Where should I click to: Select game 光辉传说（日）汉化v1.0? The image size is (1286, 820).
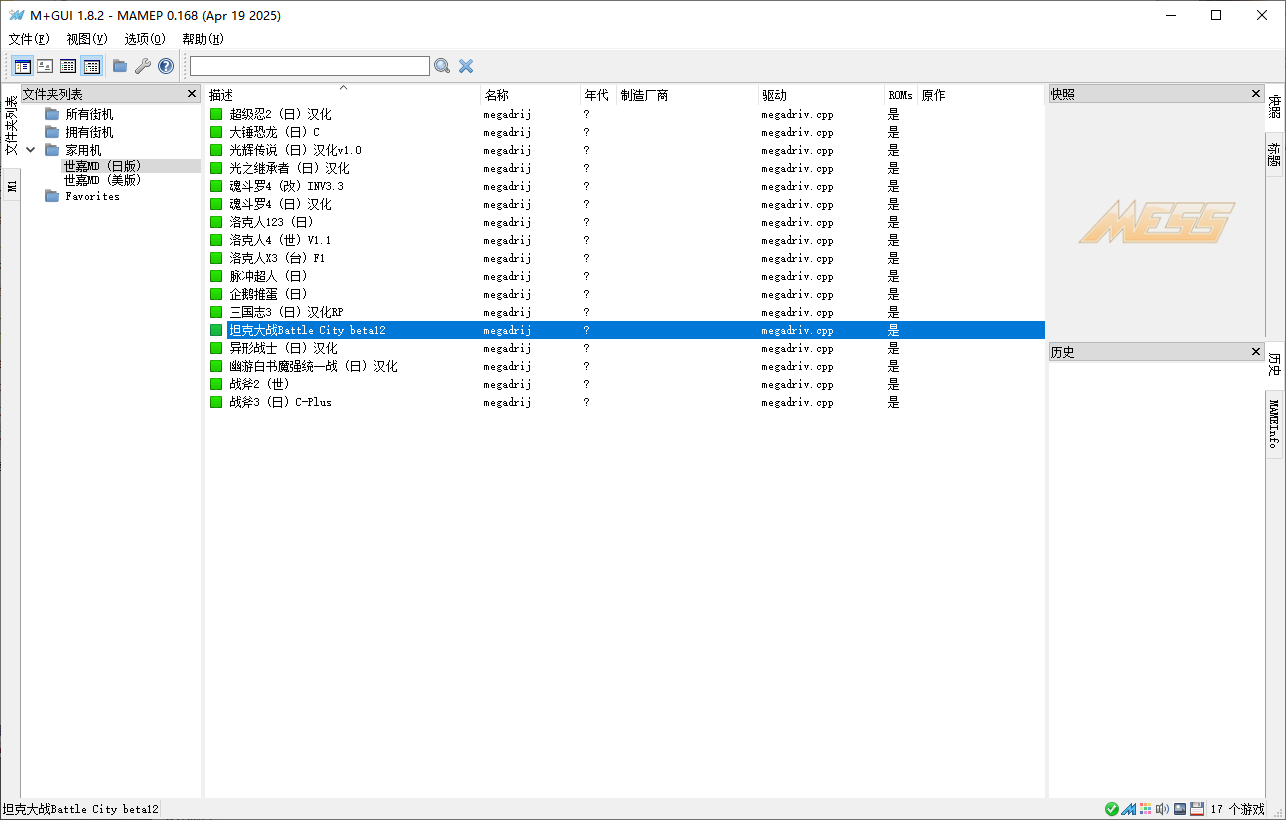pos(295,150)
